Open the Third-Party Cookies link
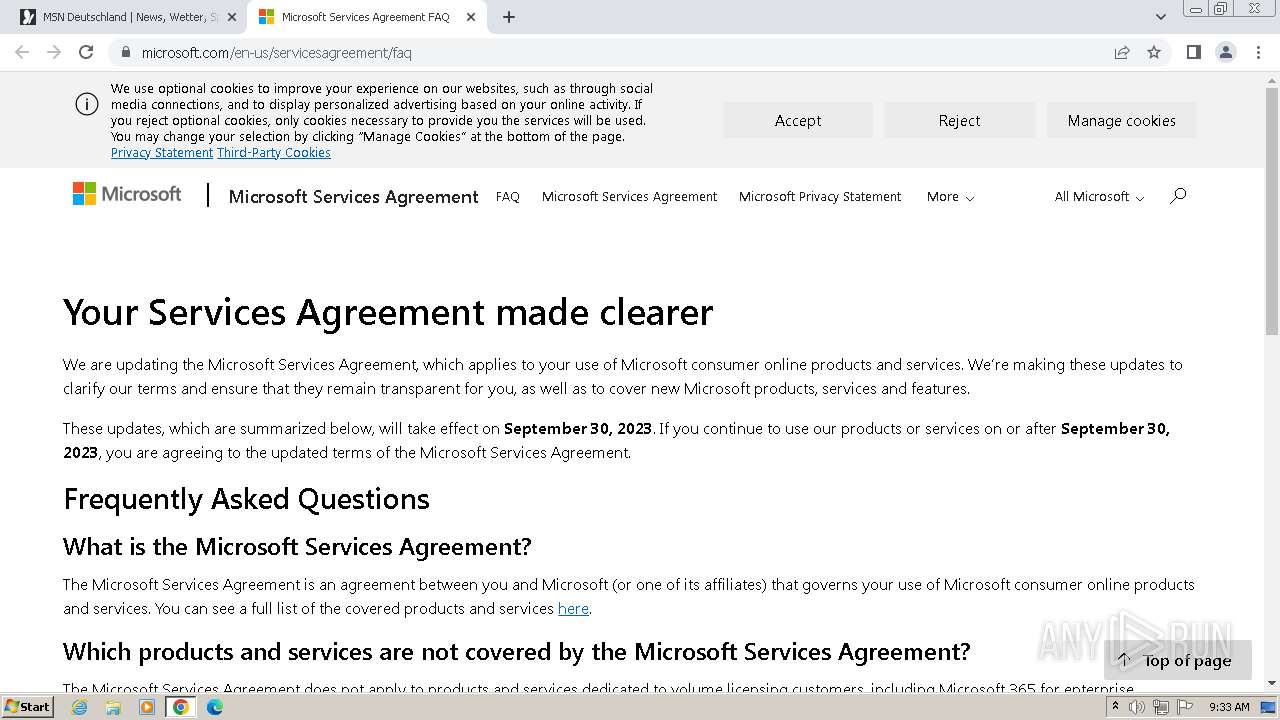Viewport: 1280px width, 720px height. (x=274, y=153)
